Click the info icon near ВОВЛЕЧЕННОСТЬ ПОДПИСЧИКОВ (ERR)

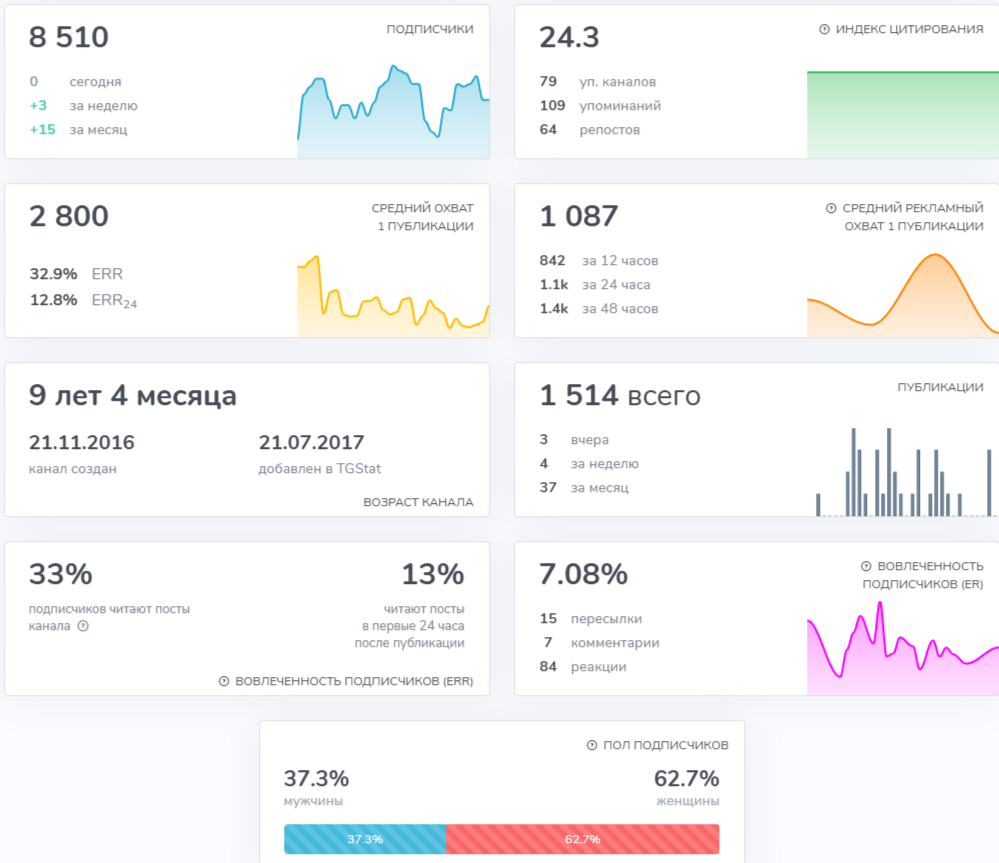pos(224,681)
